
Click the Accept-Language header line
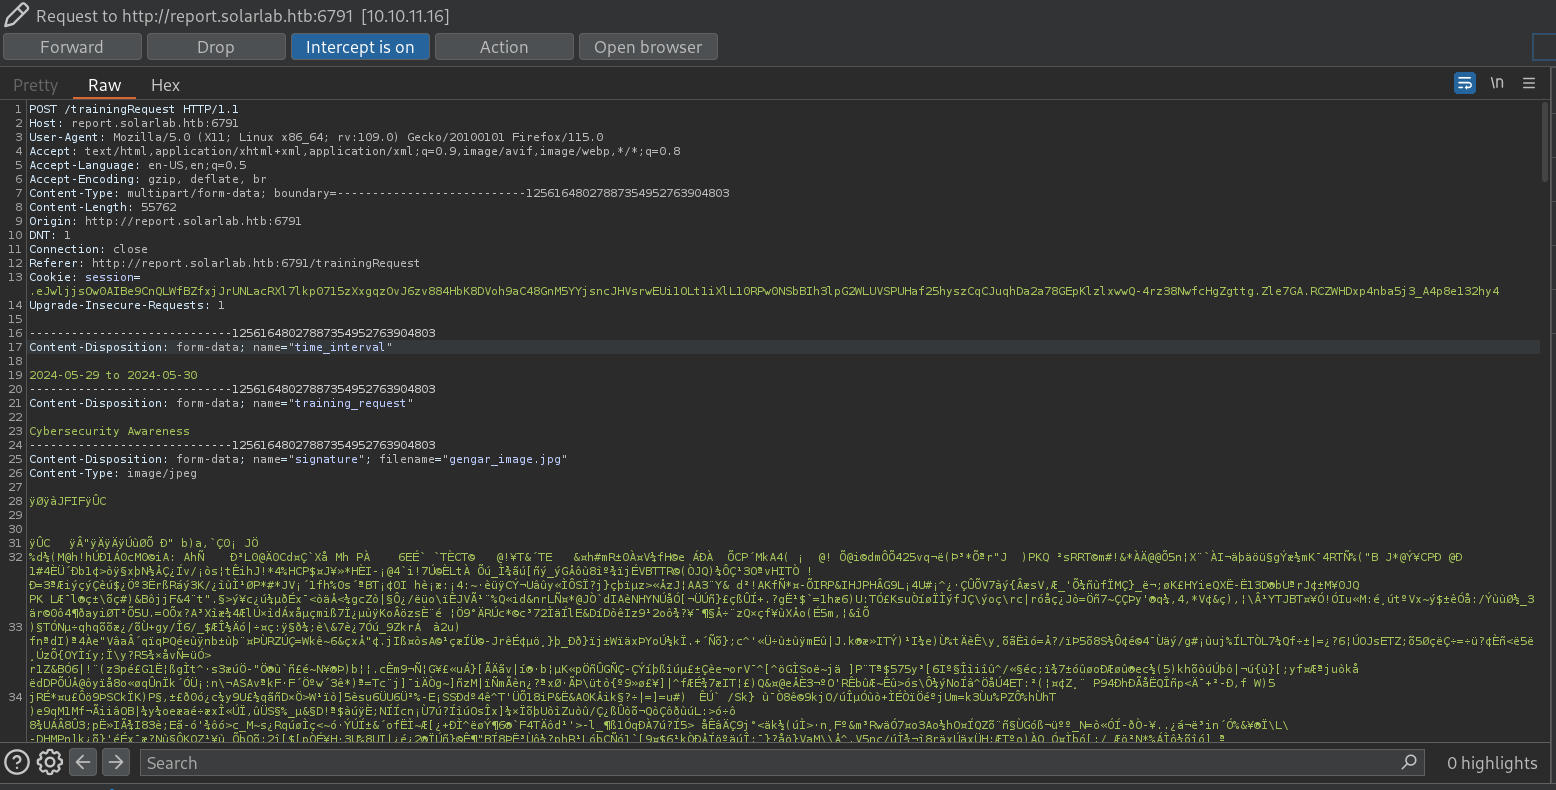click(137, 165)
